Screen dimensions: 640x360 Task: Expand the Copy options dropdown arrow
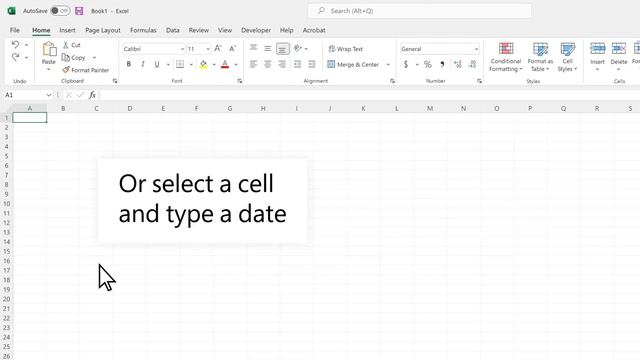94,58
